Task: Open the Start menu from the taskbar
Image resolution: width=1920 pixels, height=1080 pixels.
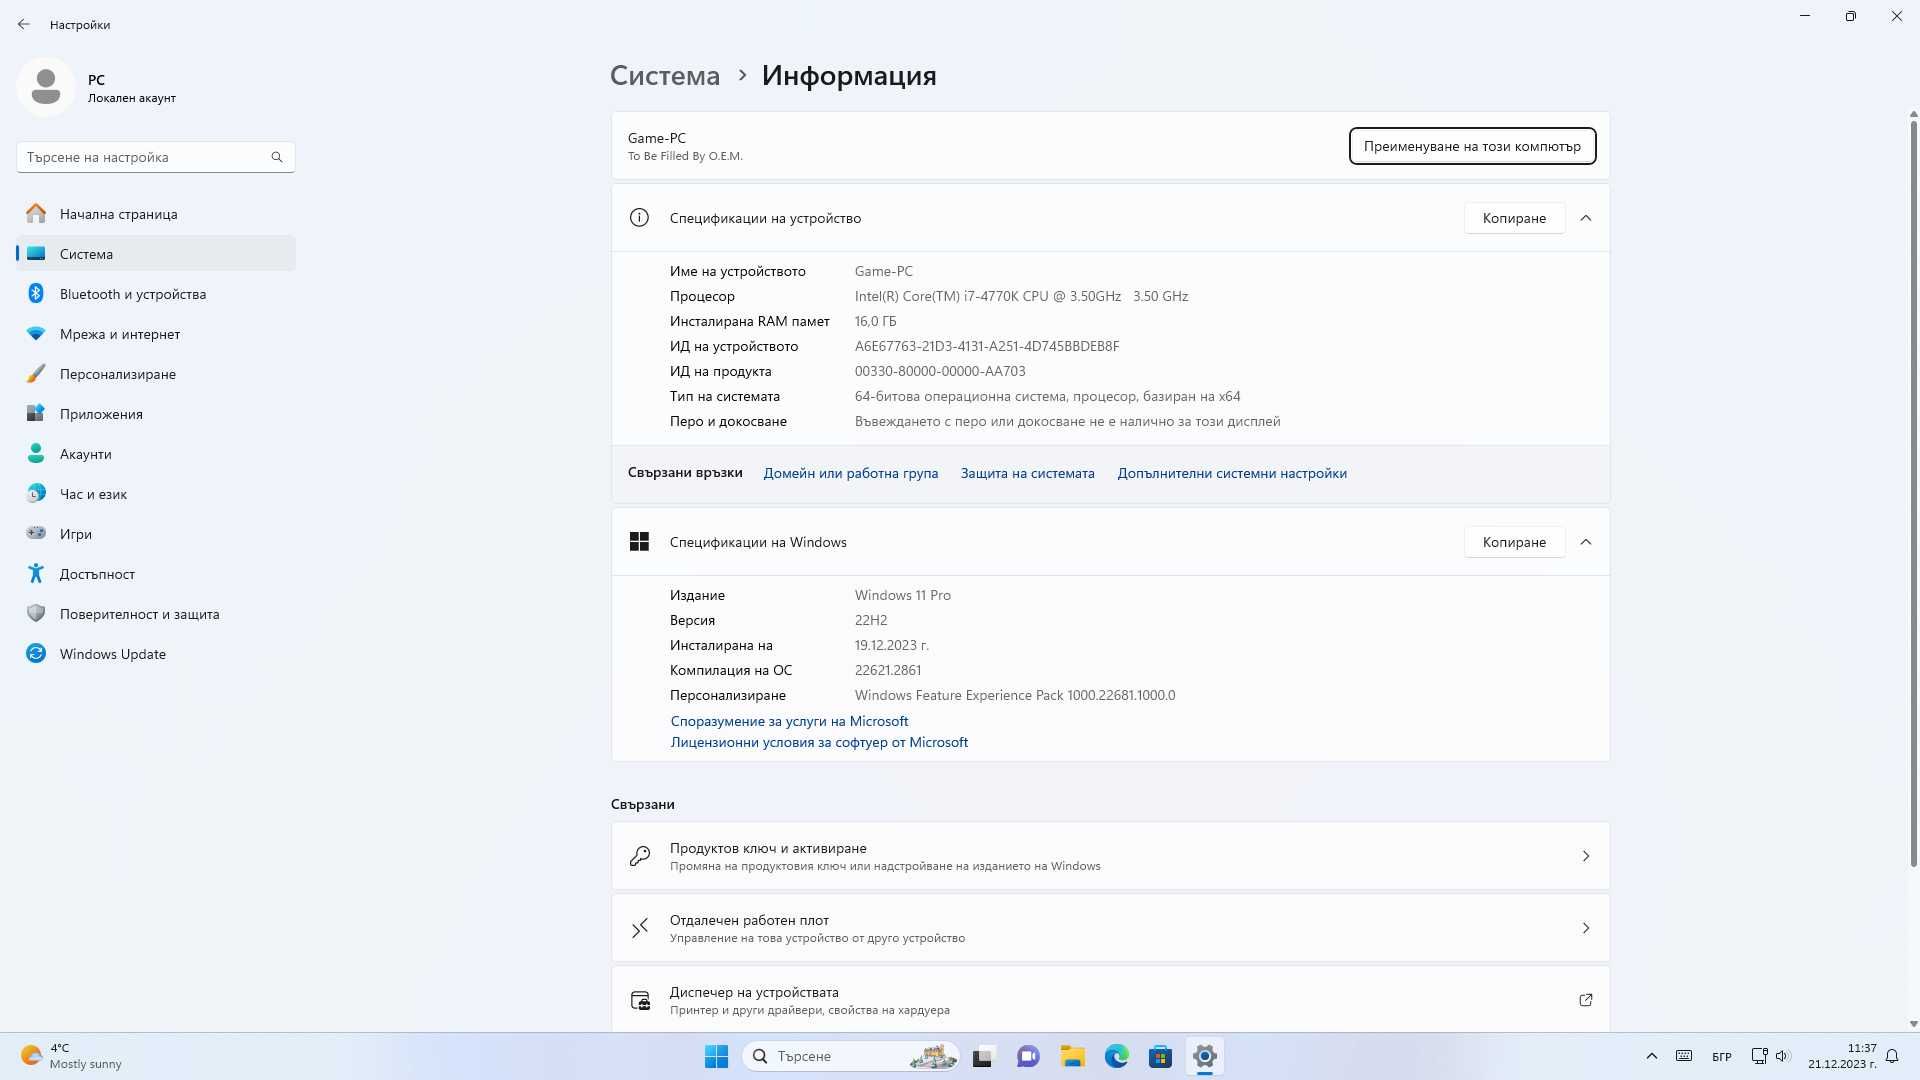Action: 716,1056
